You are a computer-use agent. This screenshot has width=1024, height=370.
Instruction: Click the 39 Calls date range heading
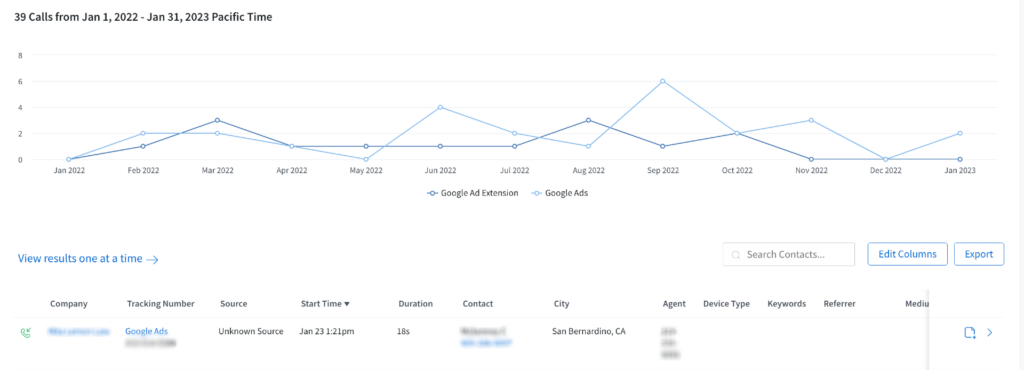tap(143, 18)
